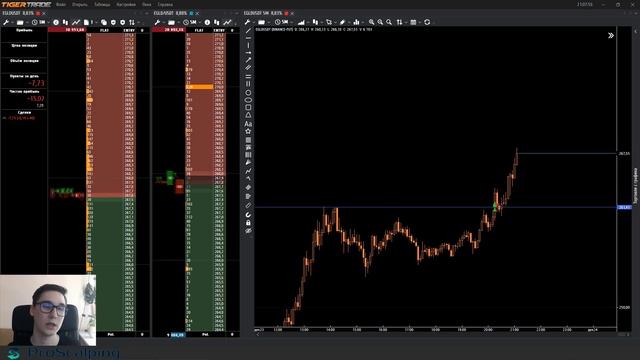Click first order book line chart icon

click(x=76, y=22)
